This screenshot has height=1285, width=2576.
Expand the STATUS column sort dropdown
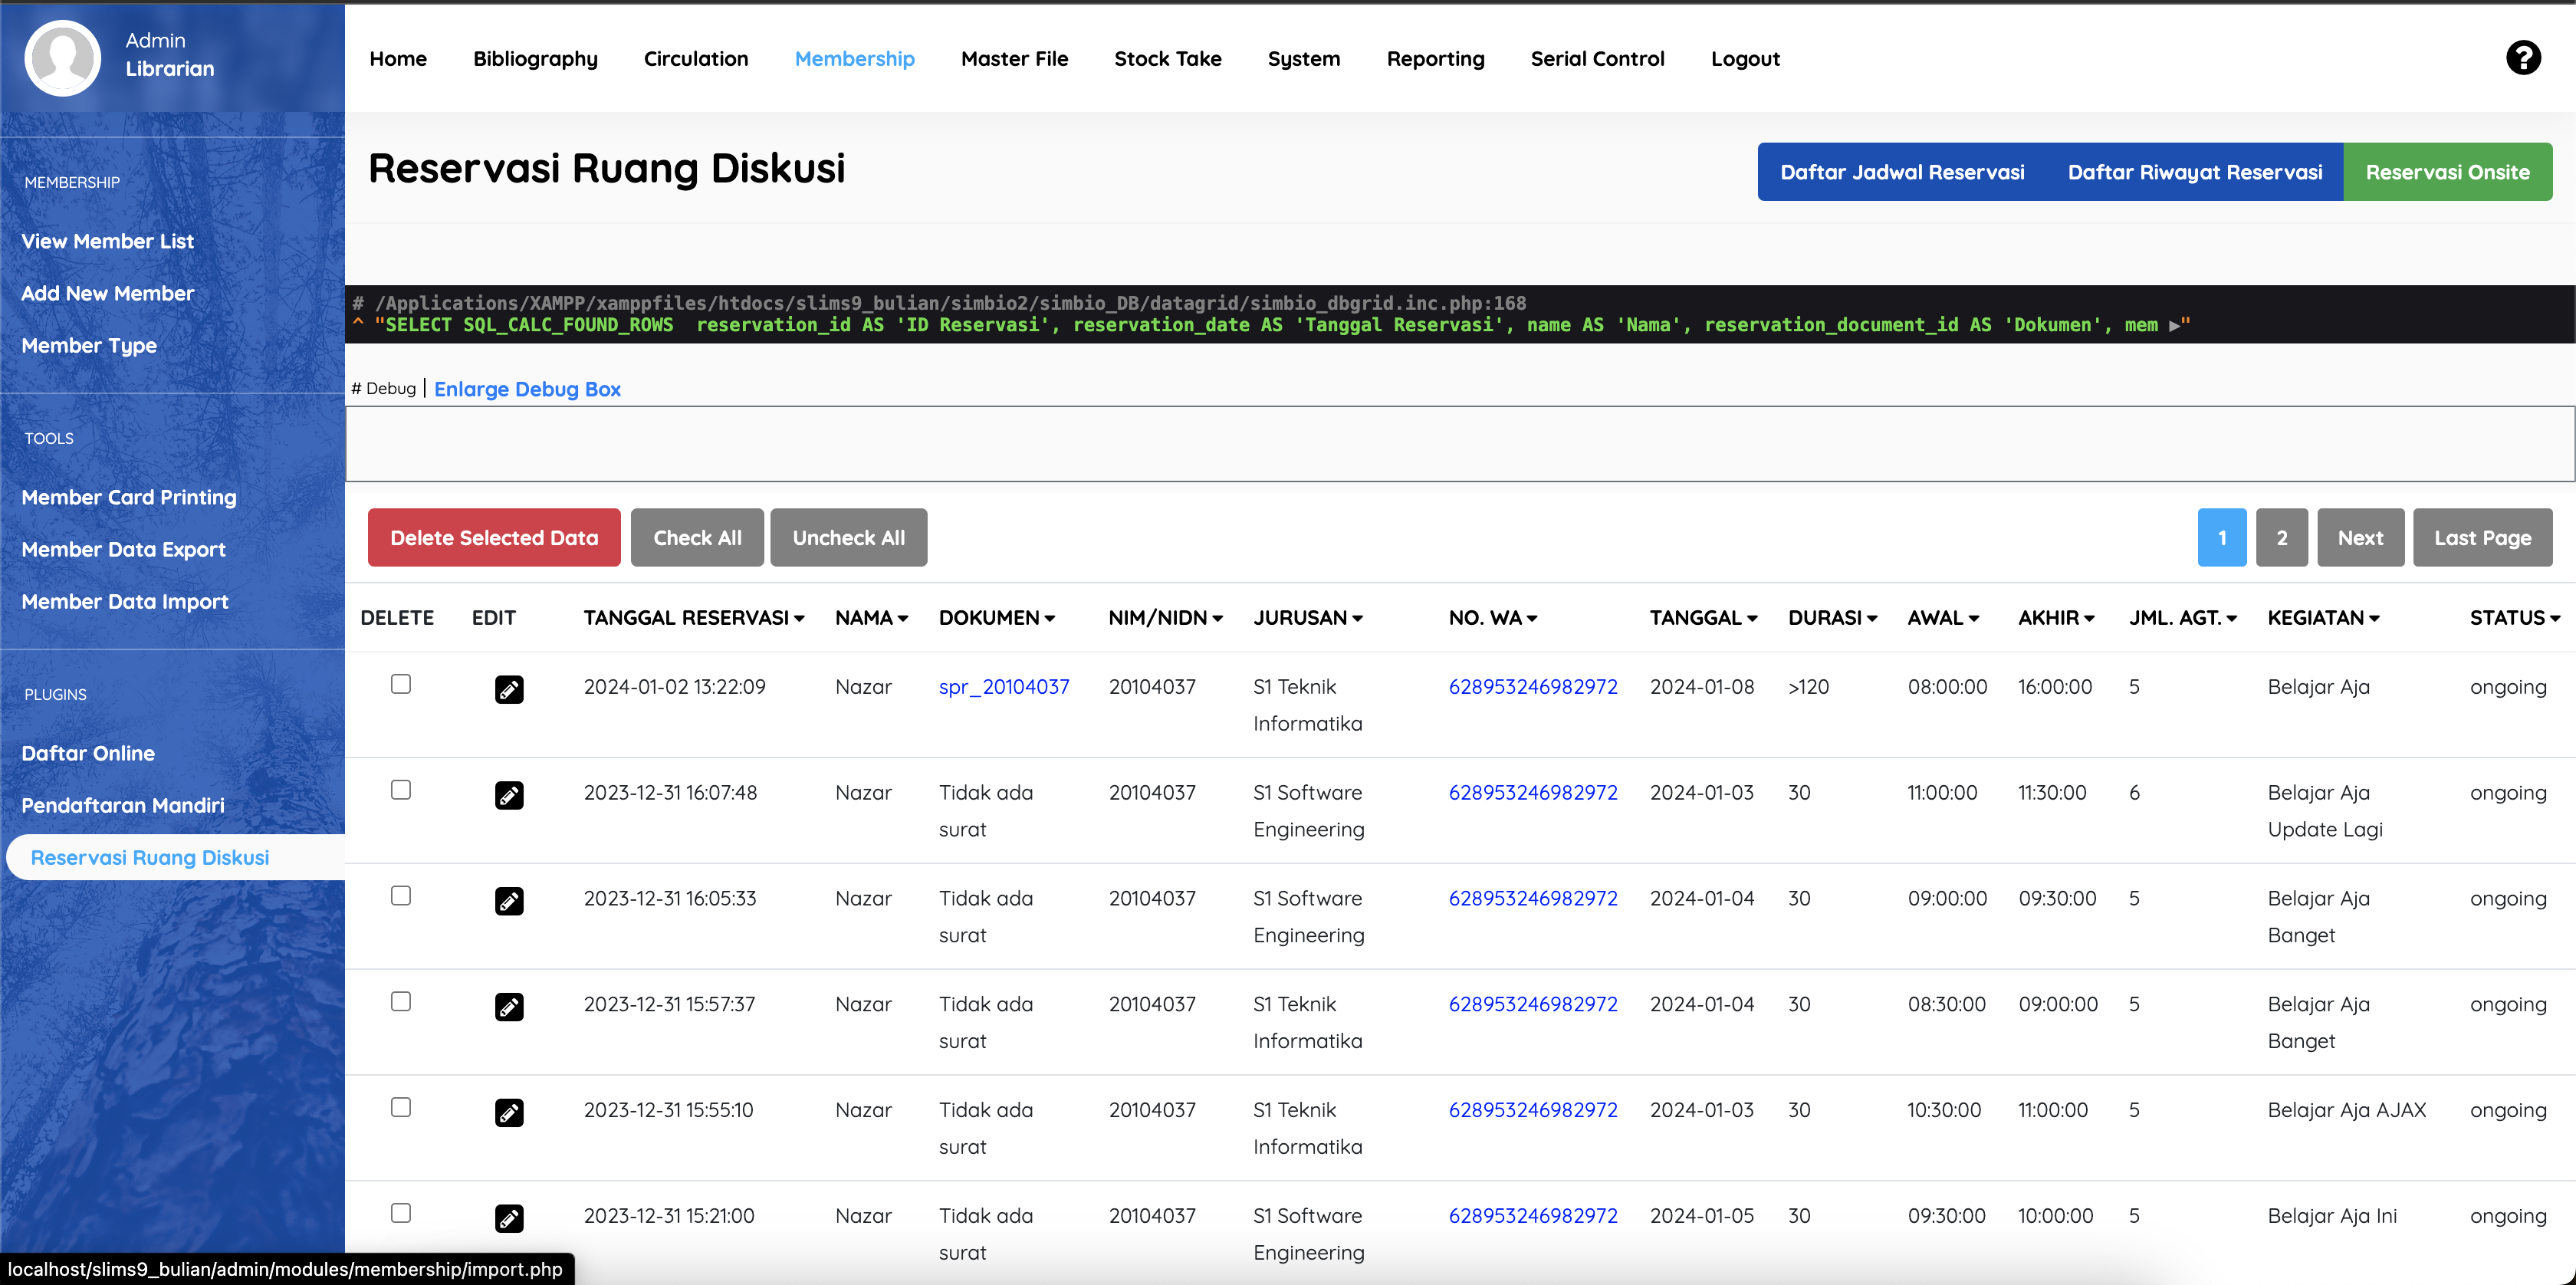2556,618
